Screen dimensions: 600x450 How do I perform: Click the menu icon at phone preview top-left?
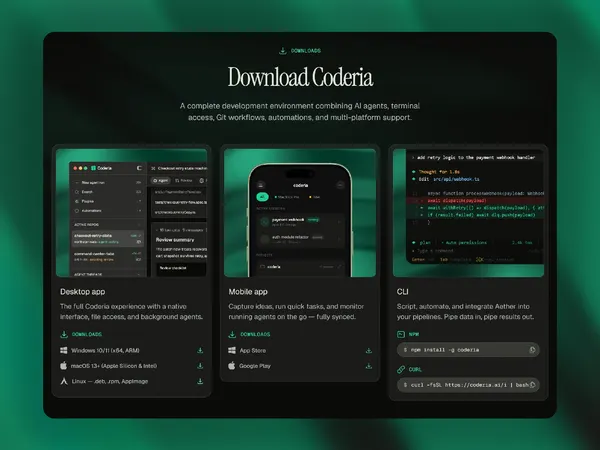261,185
